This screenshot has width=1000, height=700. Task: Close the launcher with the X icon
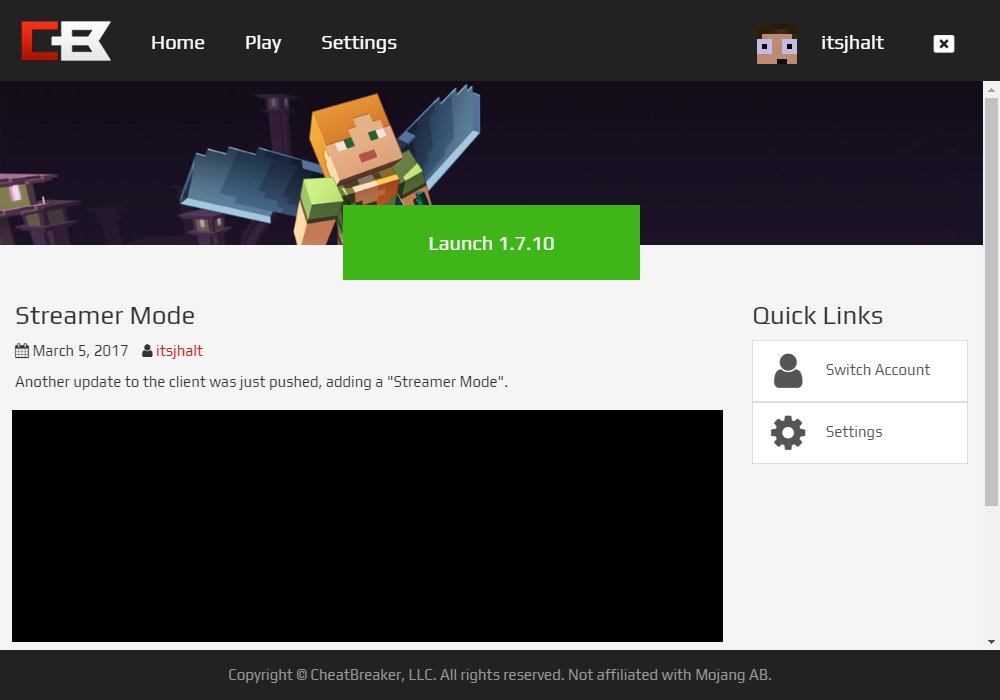point(943,43)
